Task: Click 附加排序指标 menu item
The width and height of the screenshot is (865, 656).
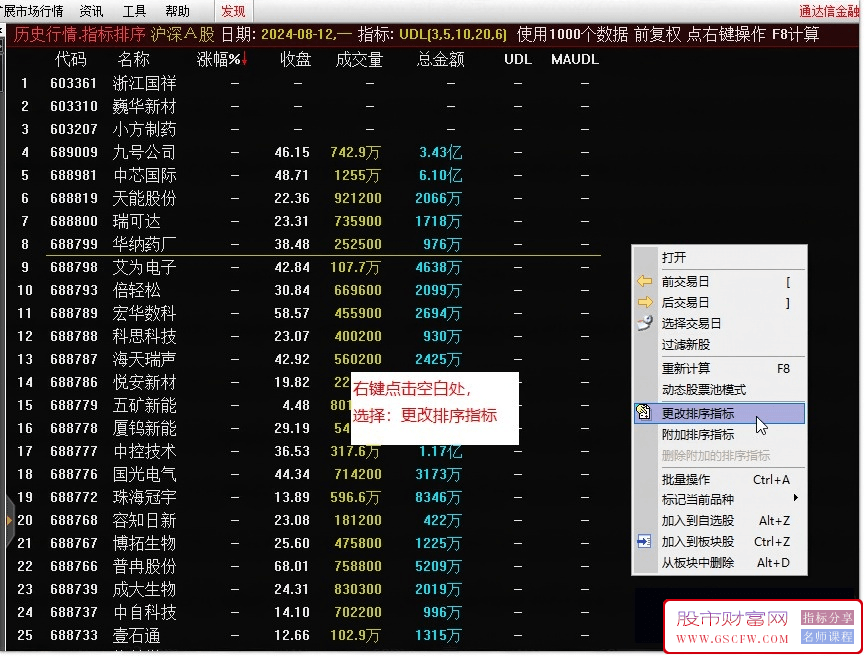Action: click(719, 435)
